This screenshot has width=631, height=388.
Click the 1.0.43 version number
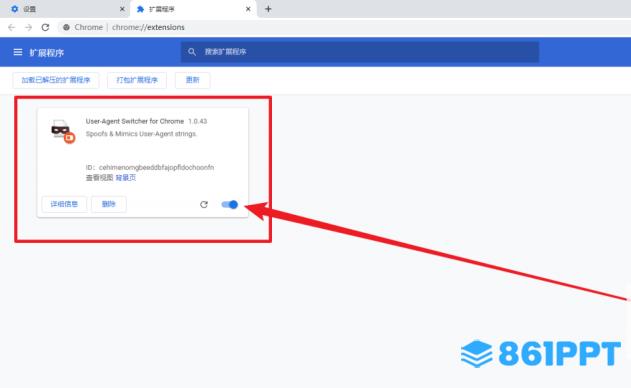(198, 121)
